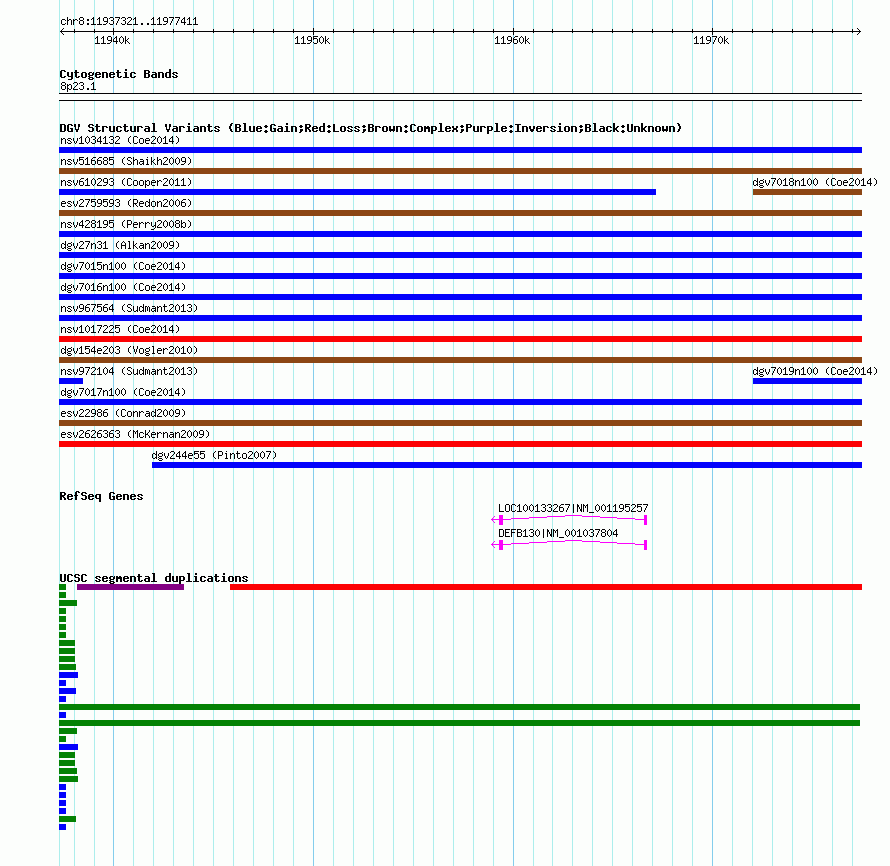Click the 11960k ruler tick label
890x866 pixels.
(512, 40)
